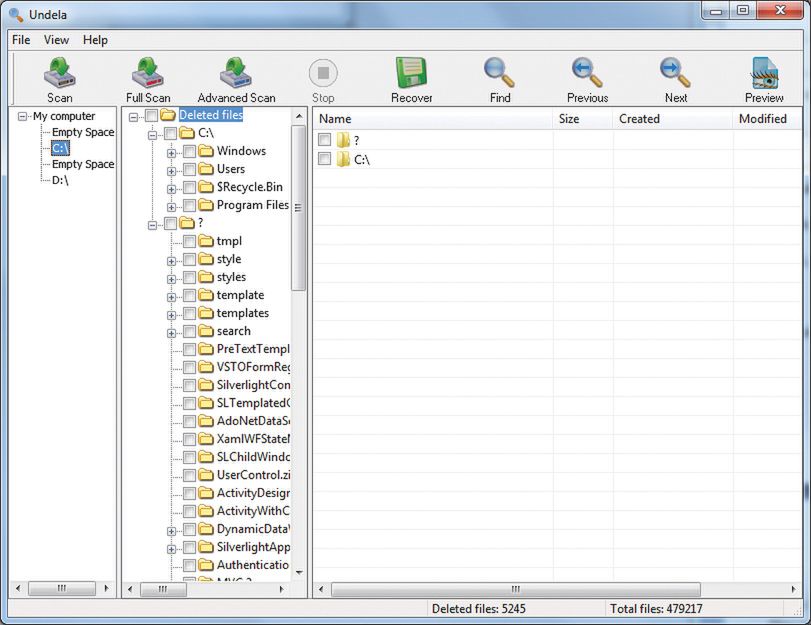Collapse the Deleted files root node
The height and width of the screenshot is (625, 811).
pos(134,116)
